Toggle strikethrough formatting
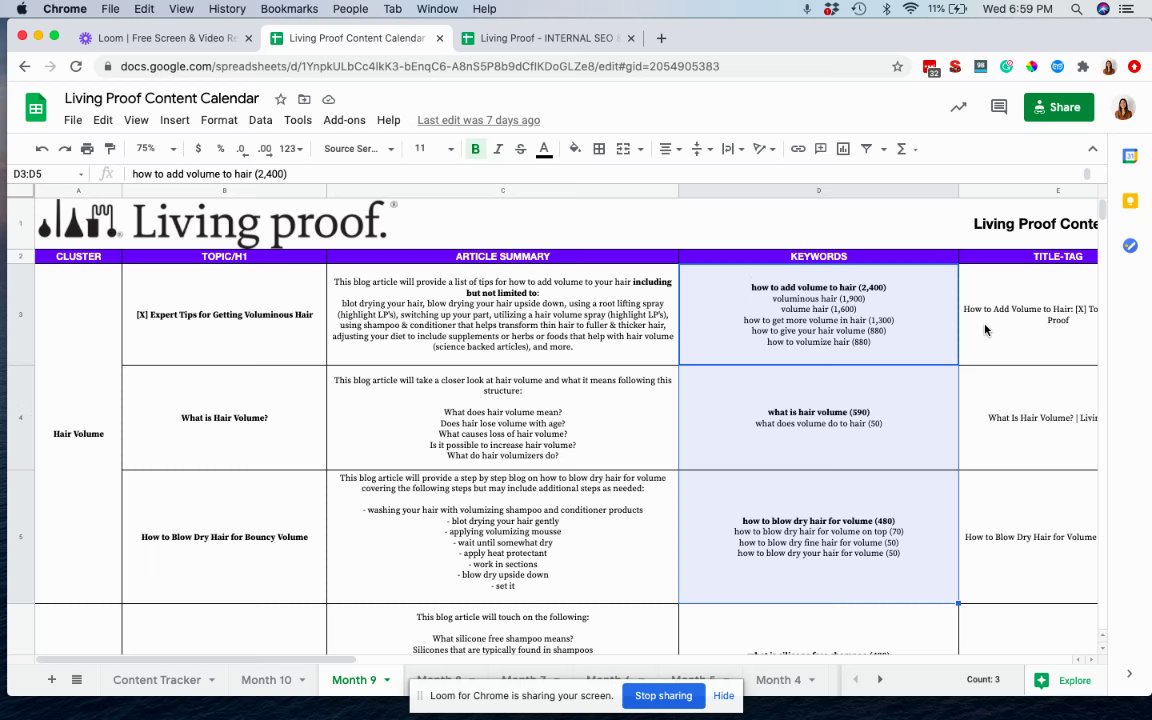The height and width of the screenshot is (720, 1152). click(520, 149)
